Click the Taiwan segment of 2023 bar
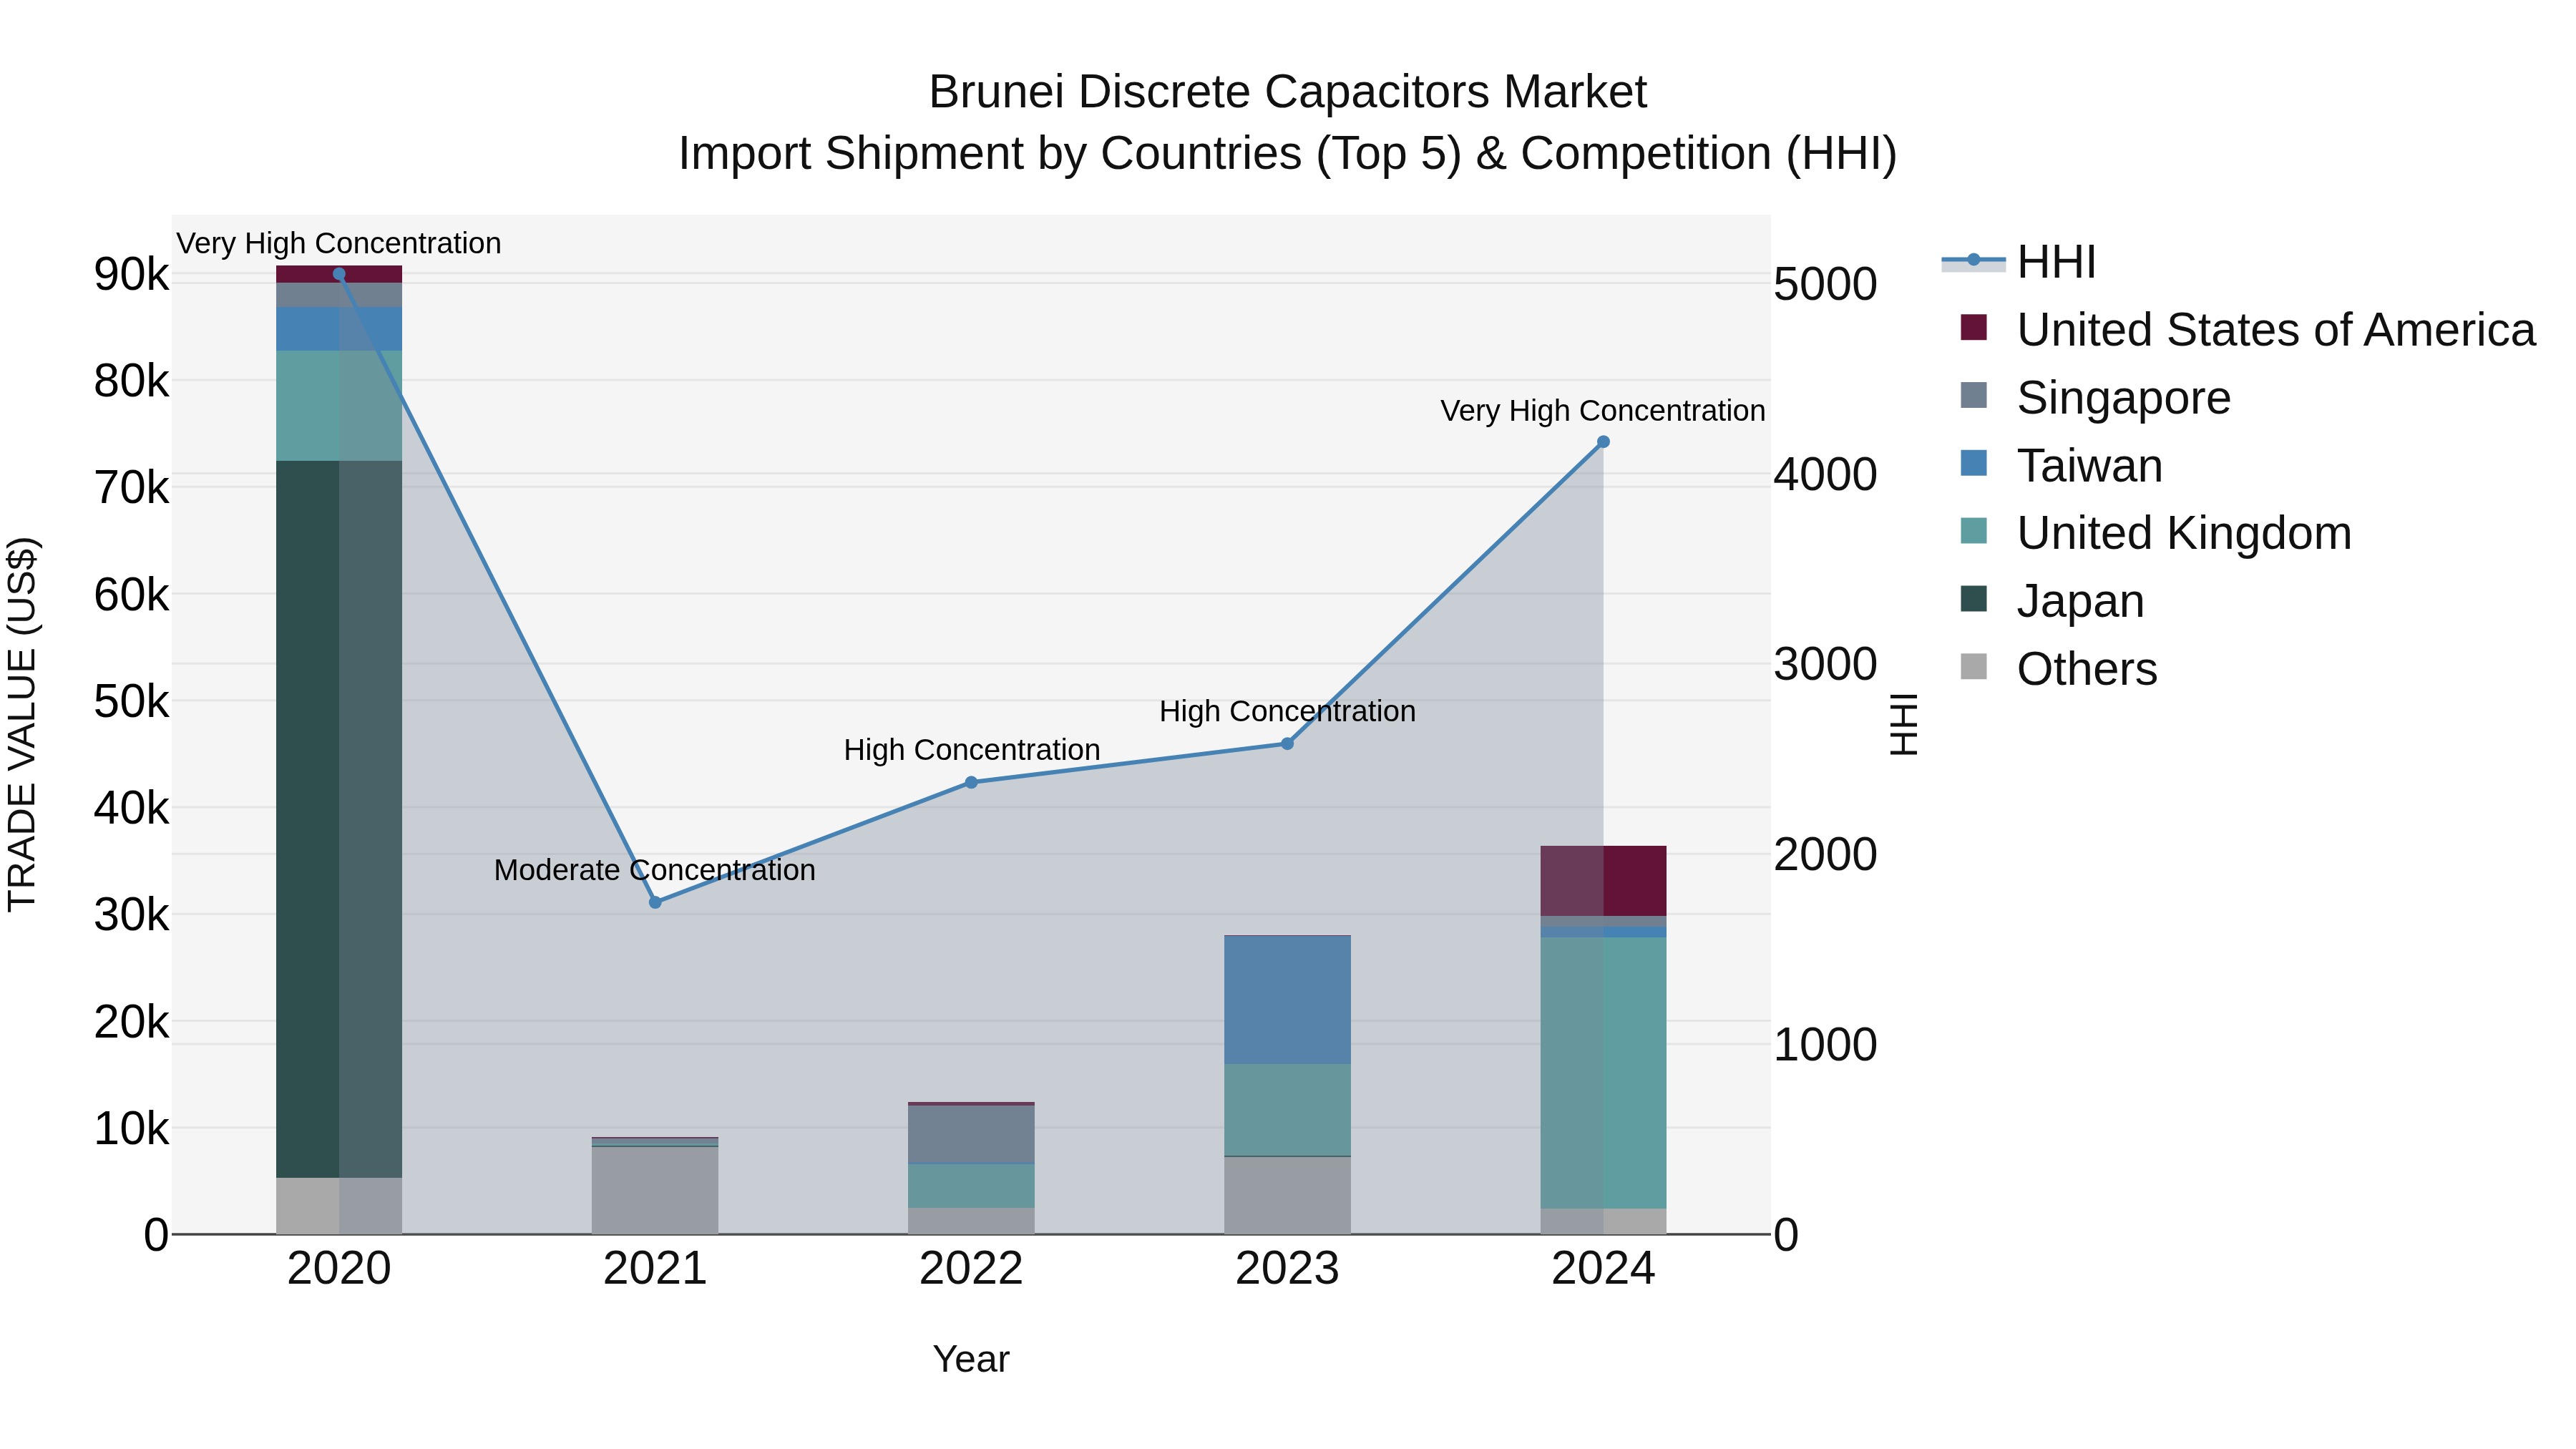Screen dimensions: 2576x1449 click(1287, 1000)
